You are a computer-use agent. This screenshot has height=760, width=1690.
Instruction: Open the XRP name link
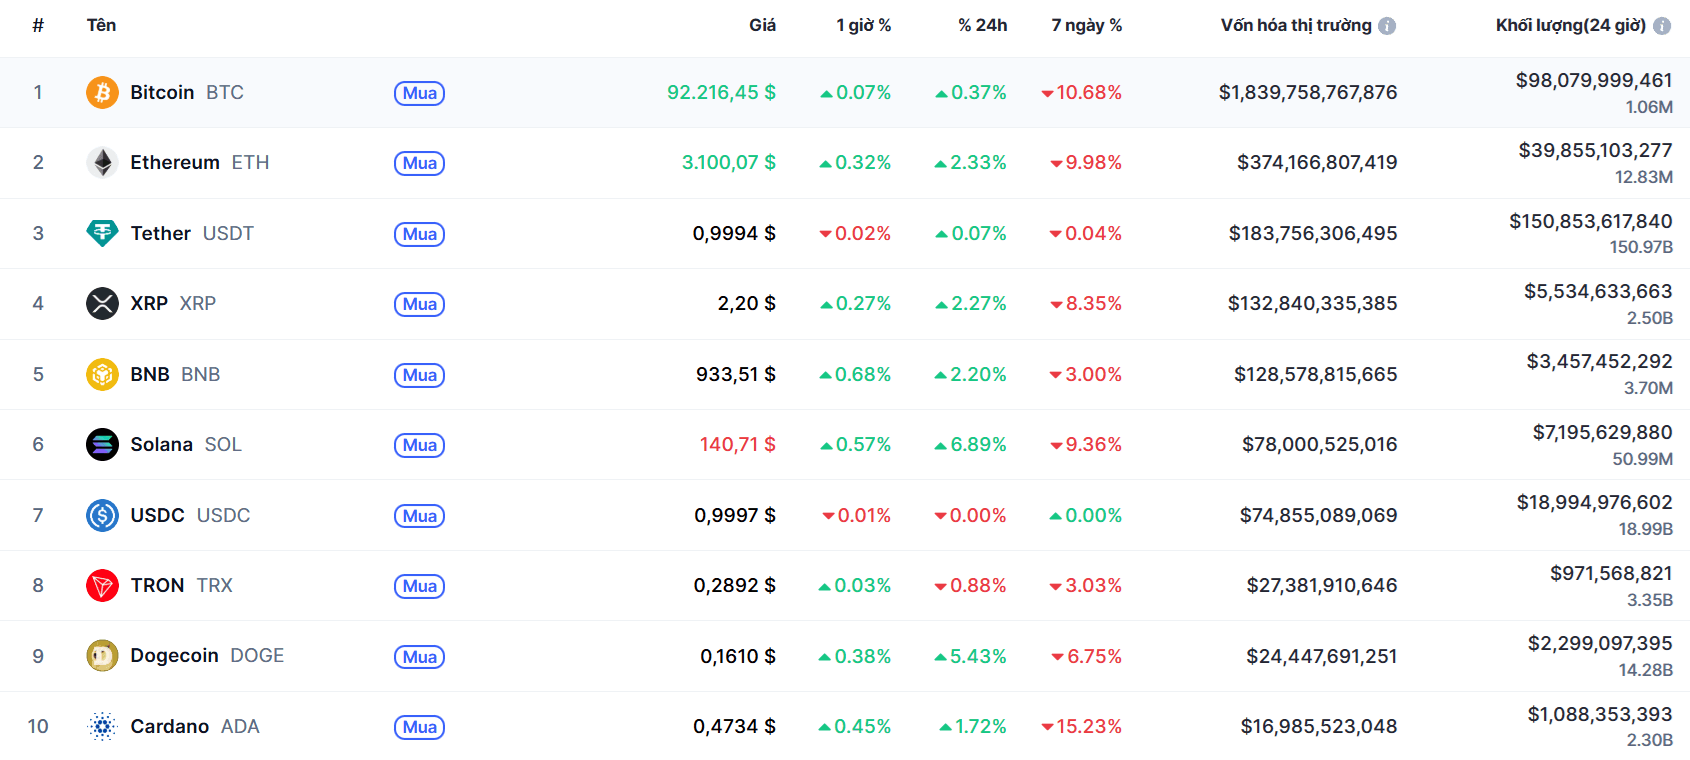173,303
